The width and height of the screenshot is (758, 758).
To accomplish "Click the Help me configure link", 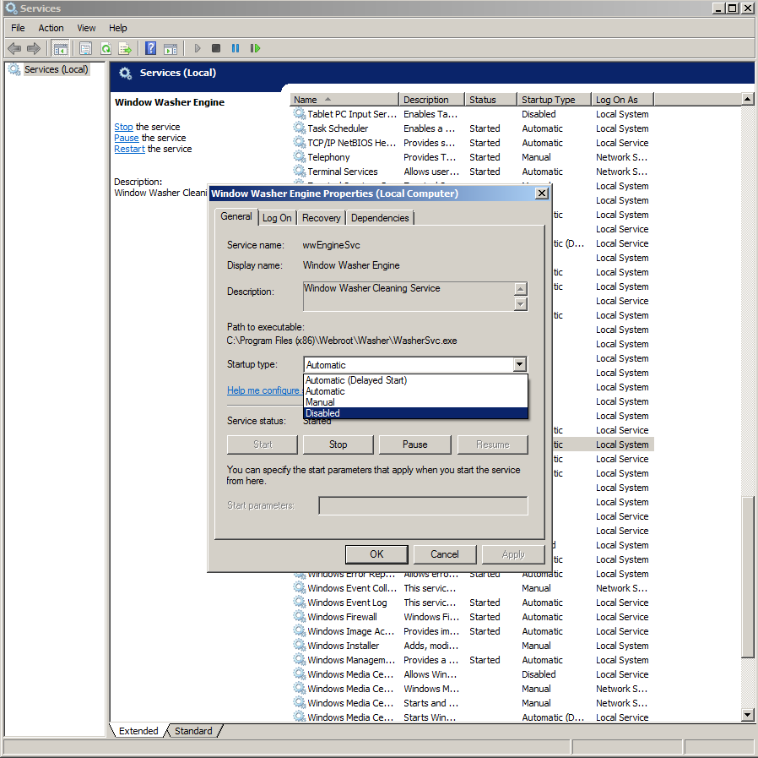I will (264, 390).
